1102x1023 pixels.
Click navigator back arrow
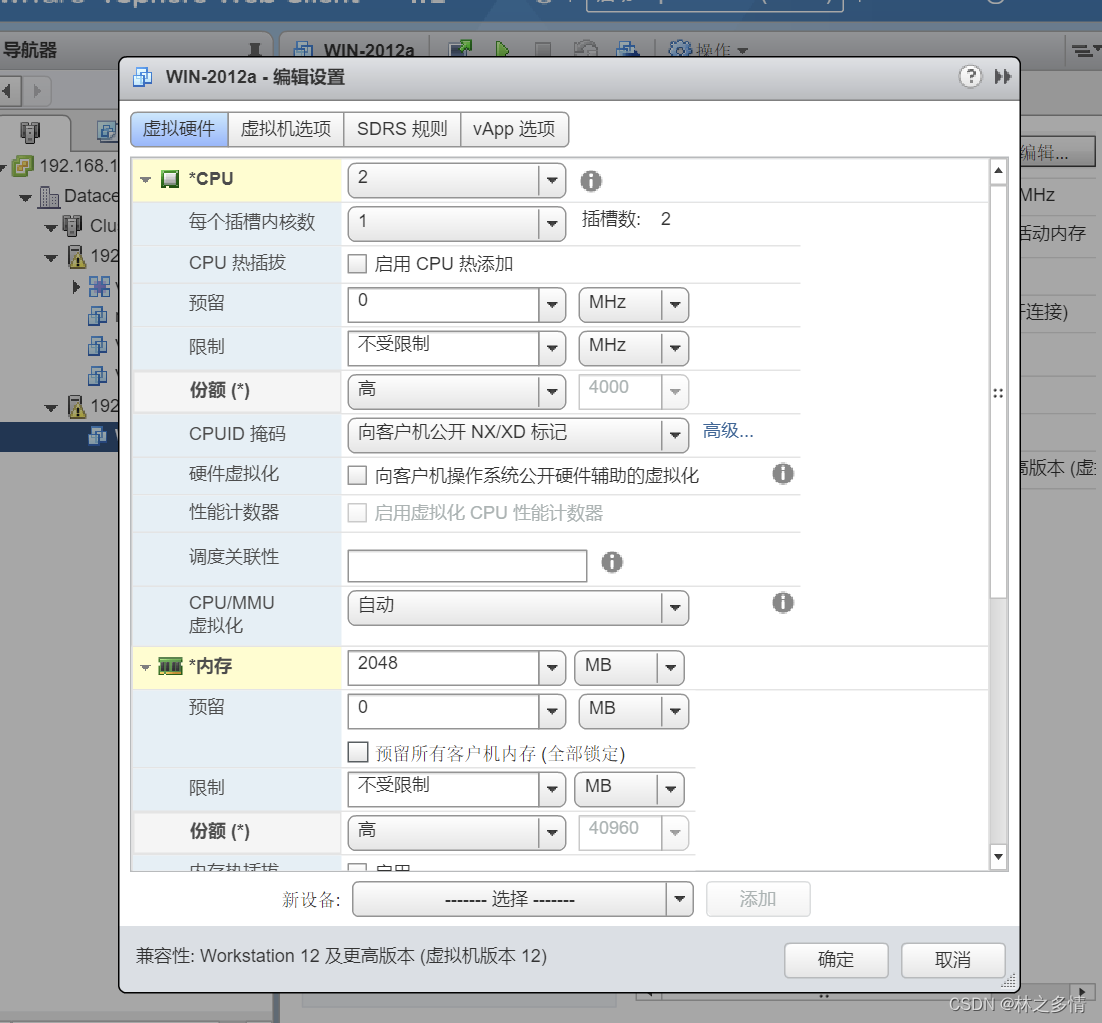point(6,91)
